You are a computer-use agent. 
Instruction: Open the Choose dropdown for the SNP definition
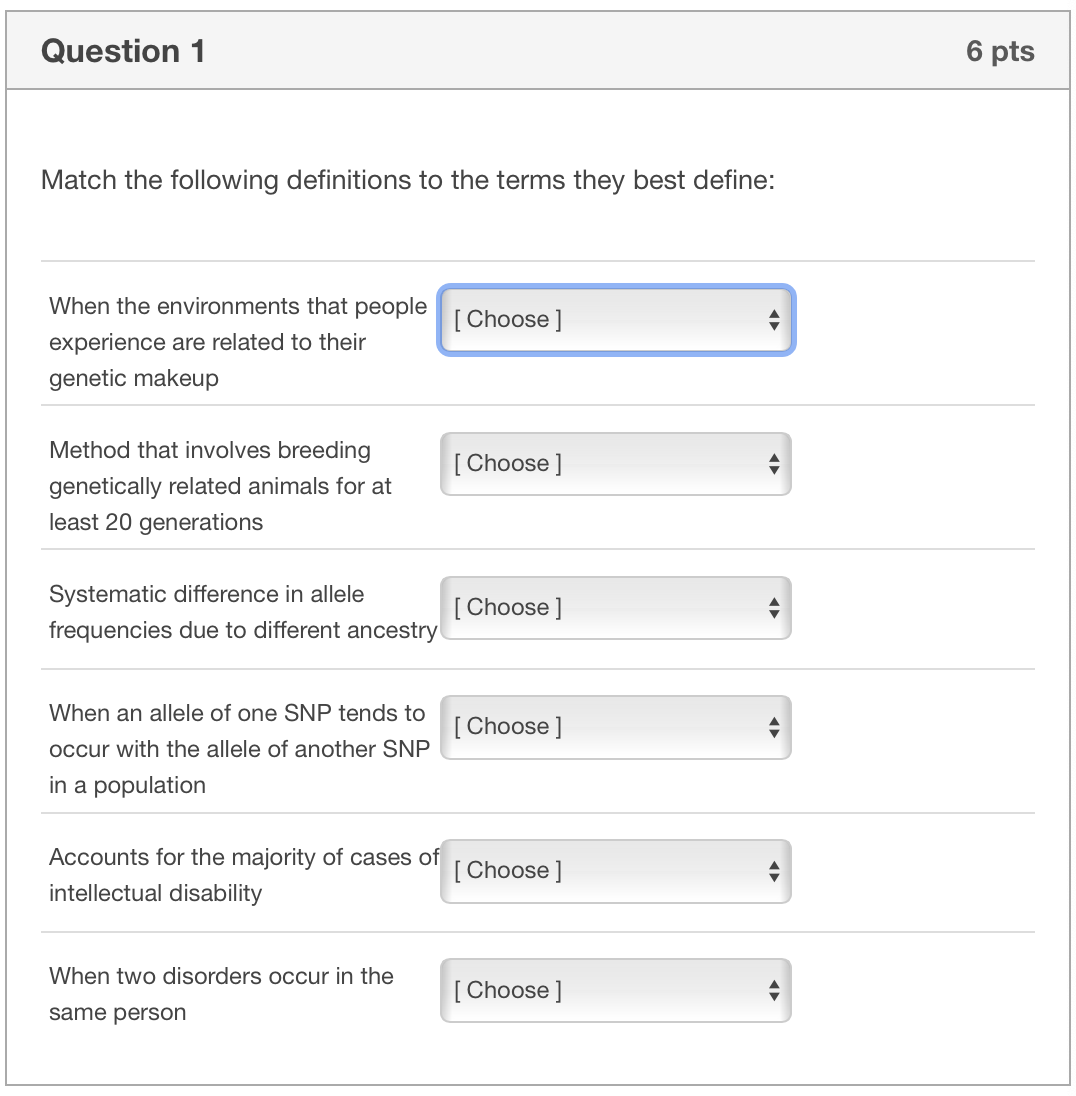pyautogui.click(x=616, y=727)
